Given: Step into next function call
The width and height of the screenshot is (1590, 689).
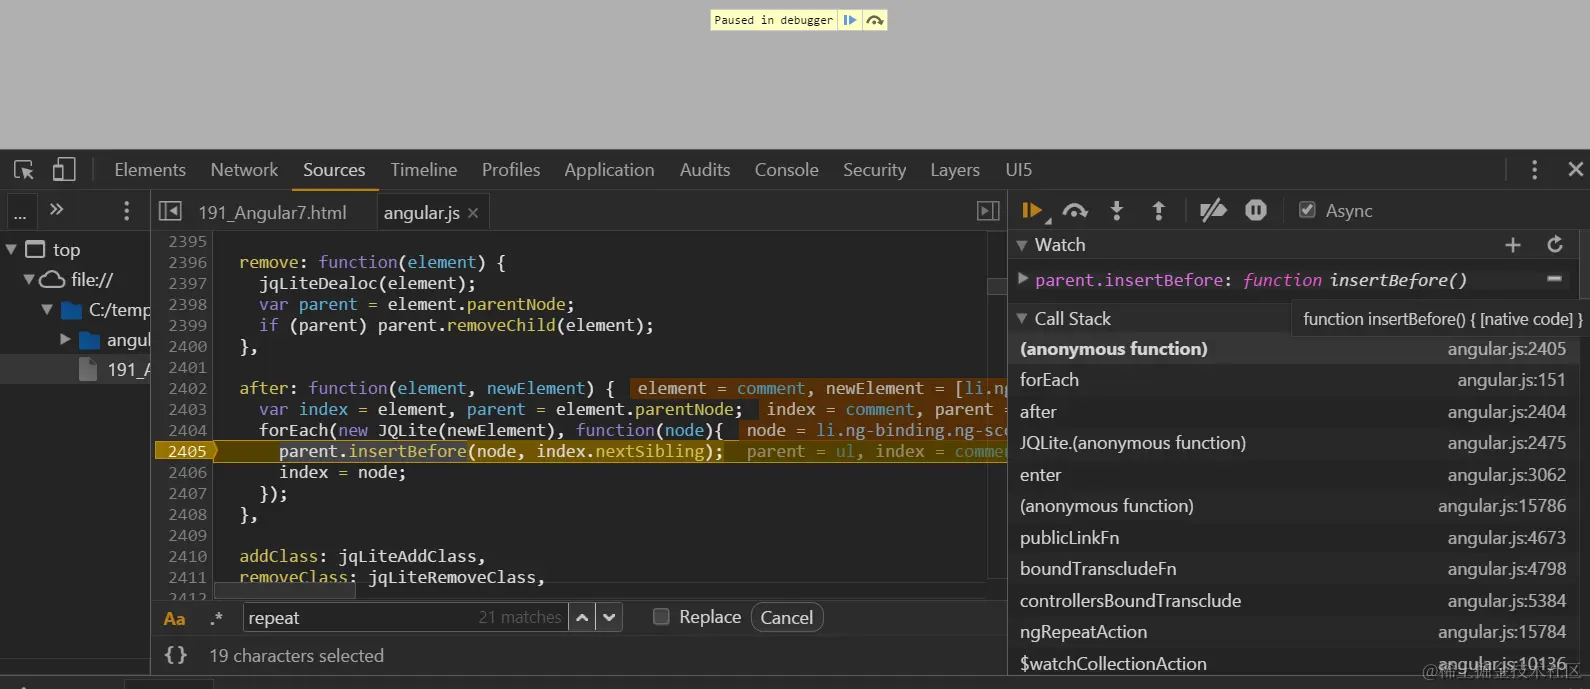Looking at the screenshot, I should [1117, 211].
